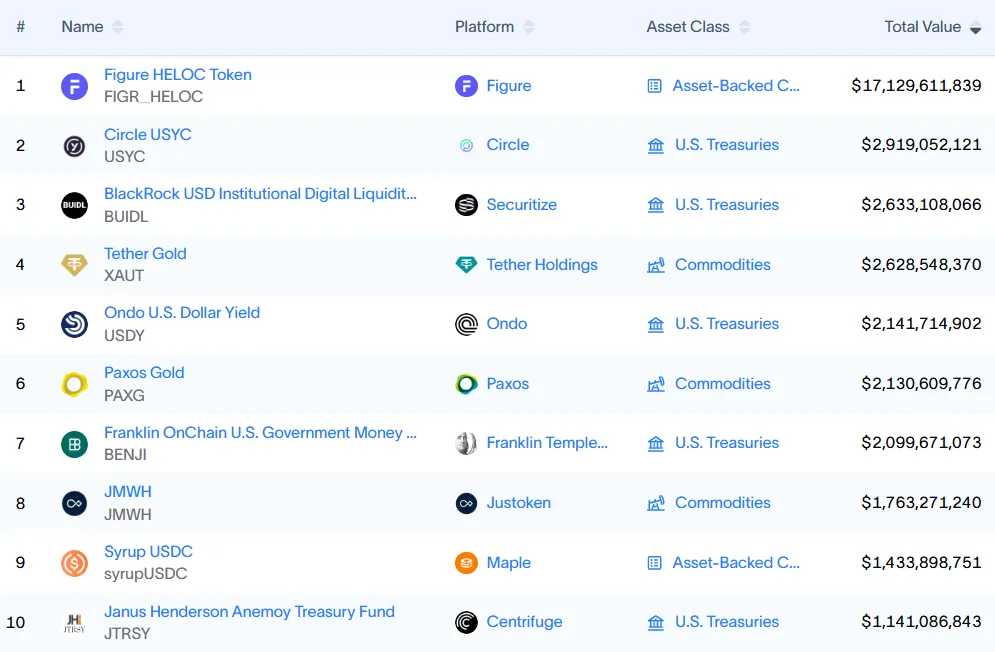The height and width of the screenshot is (652, 995).
Task: Open Franklin OnChain U.S. Government Money link
Action: click(x=260, y=433)
